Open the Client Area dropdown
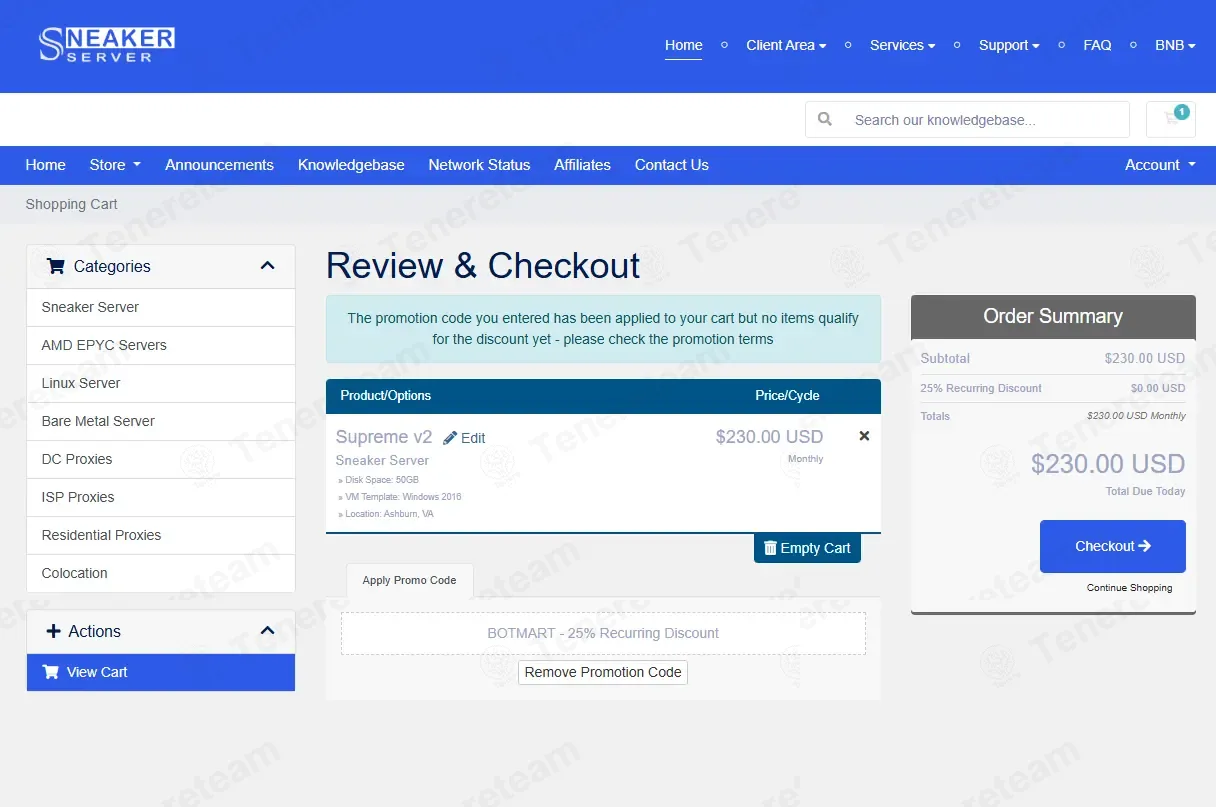The image size is (1216, 807). 786,45
